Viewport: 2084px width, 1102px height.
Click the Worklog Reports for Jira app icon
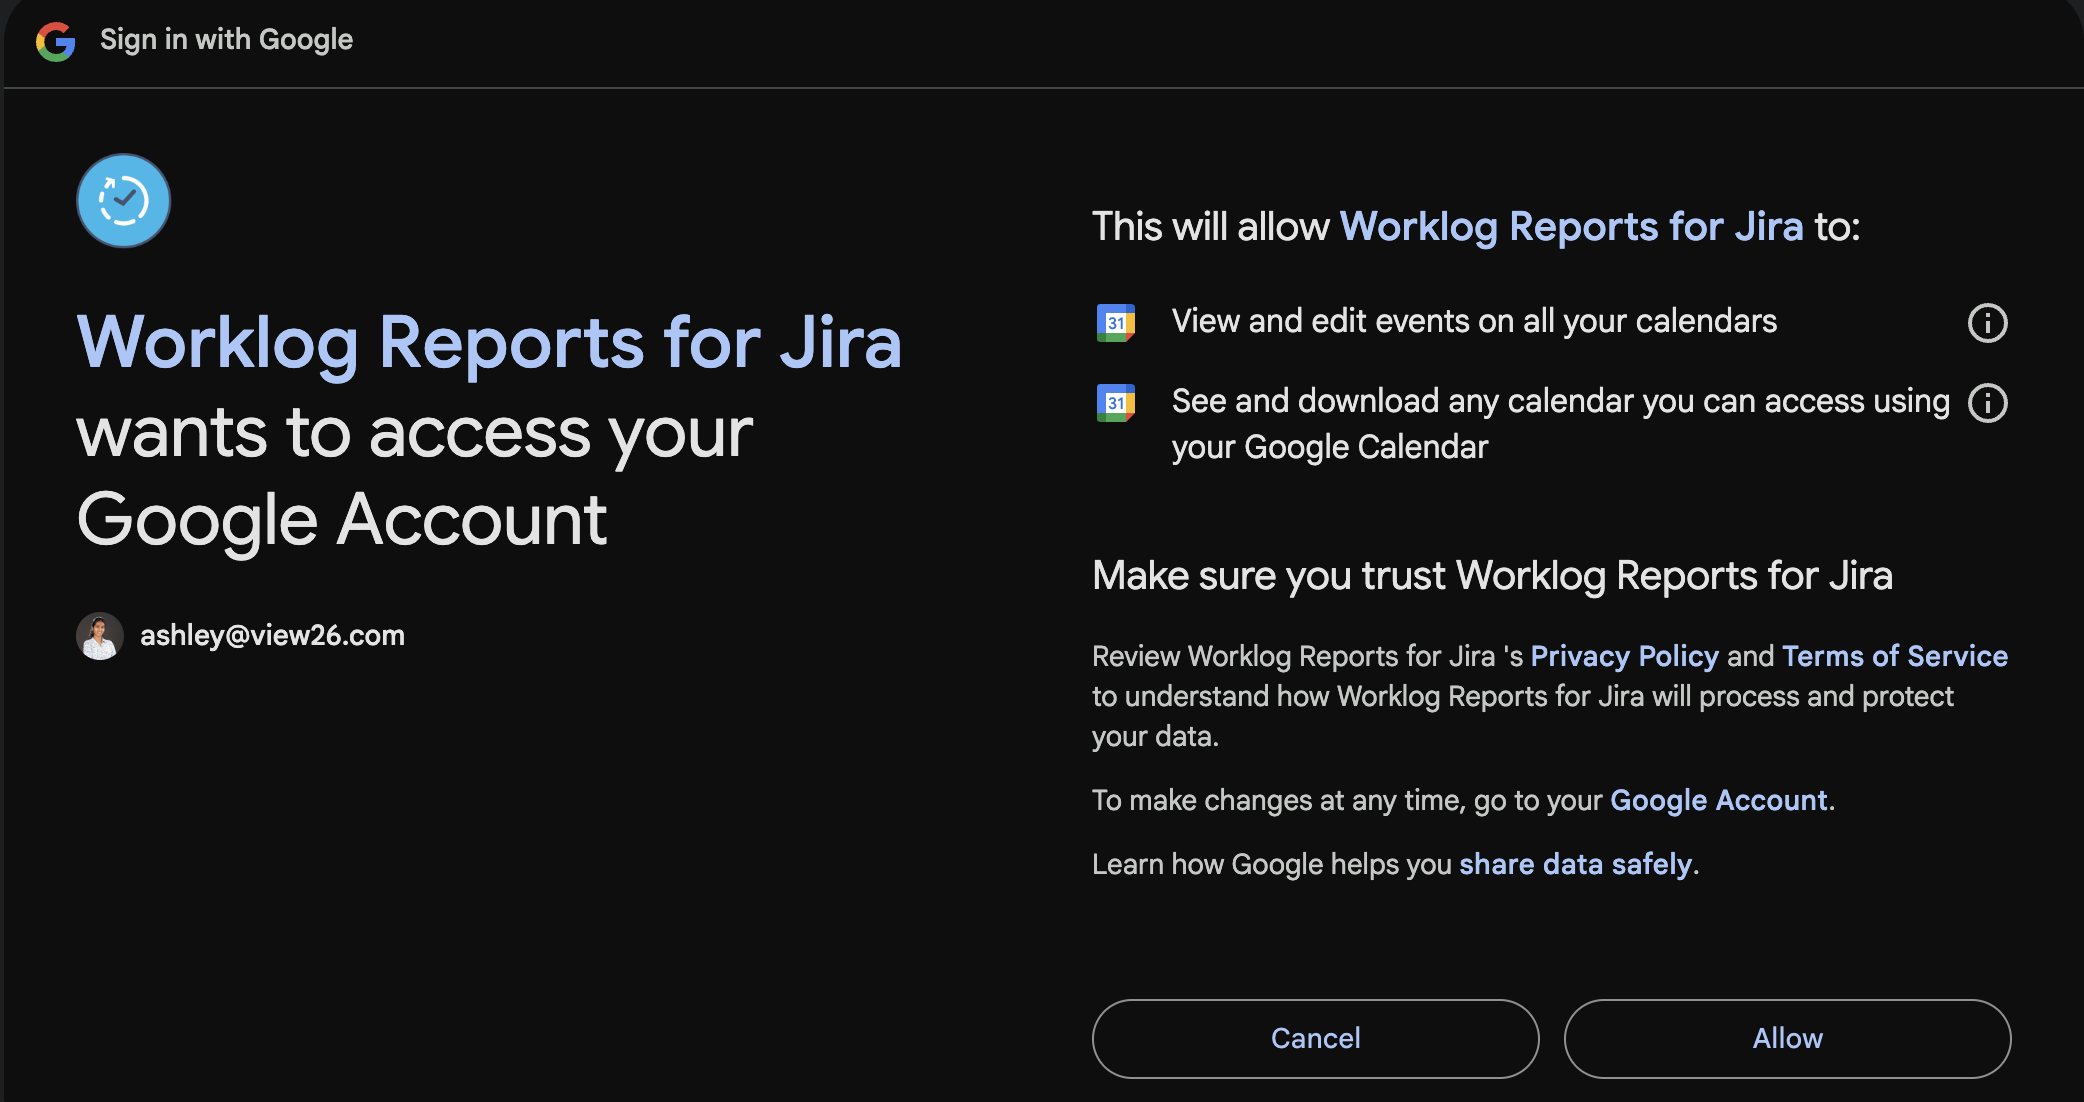pyautogui.click(x=124, y=201)
